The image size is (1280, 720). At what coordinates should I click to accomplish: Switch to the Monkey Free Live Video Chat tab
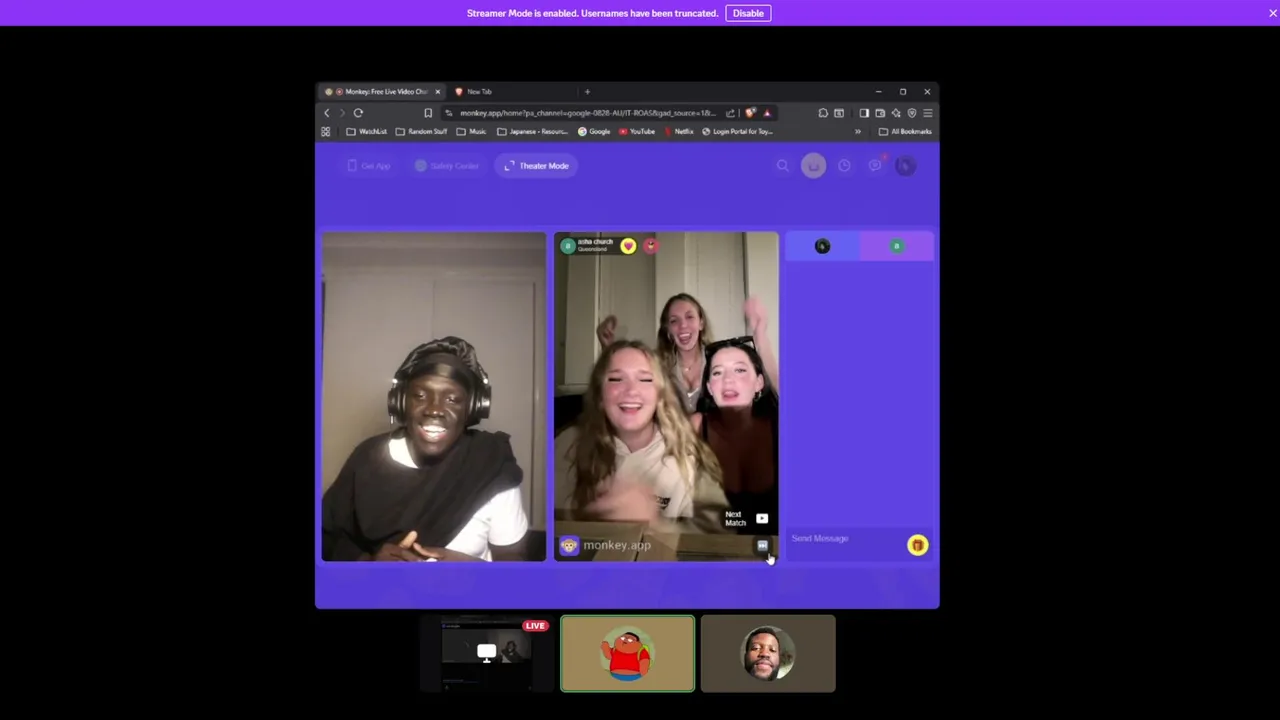tap(383, 92)
